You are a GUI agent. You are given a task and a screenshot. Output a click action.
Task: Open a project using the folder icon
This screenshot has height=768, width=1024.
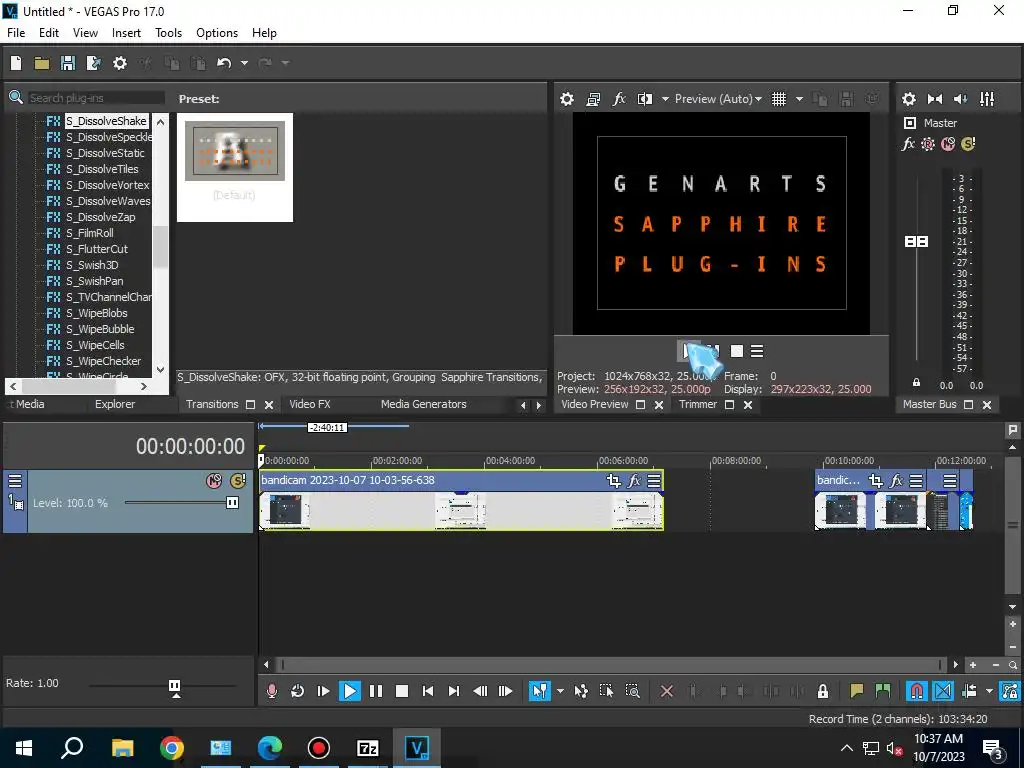pos(42,63)
